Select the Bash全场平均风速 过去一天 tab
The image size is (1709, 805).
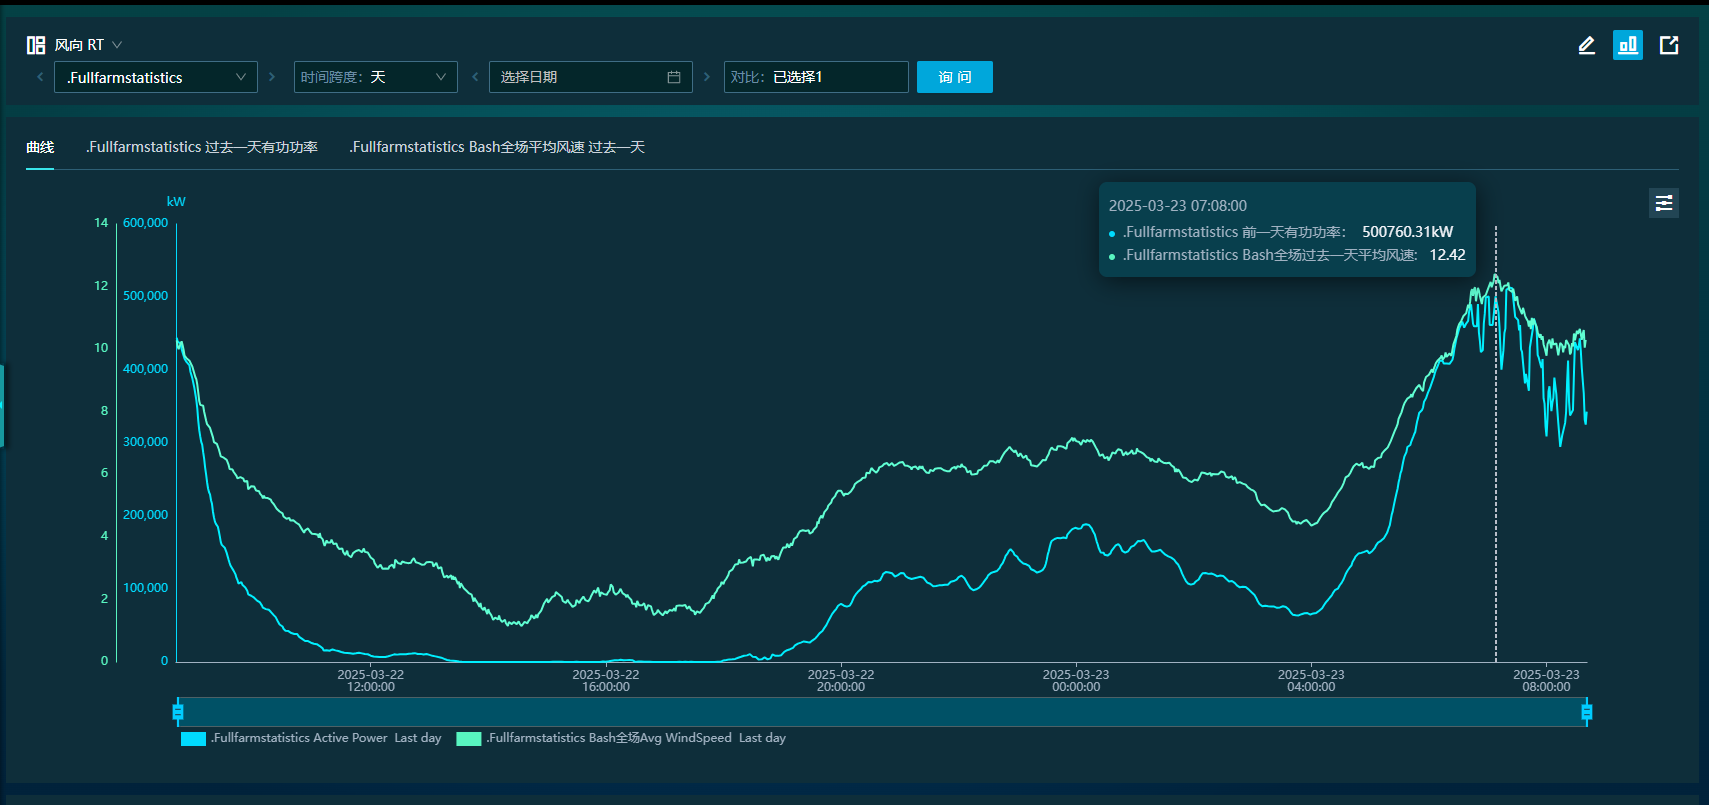click(497, 147)
